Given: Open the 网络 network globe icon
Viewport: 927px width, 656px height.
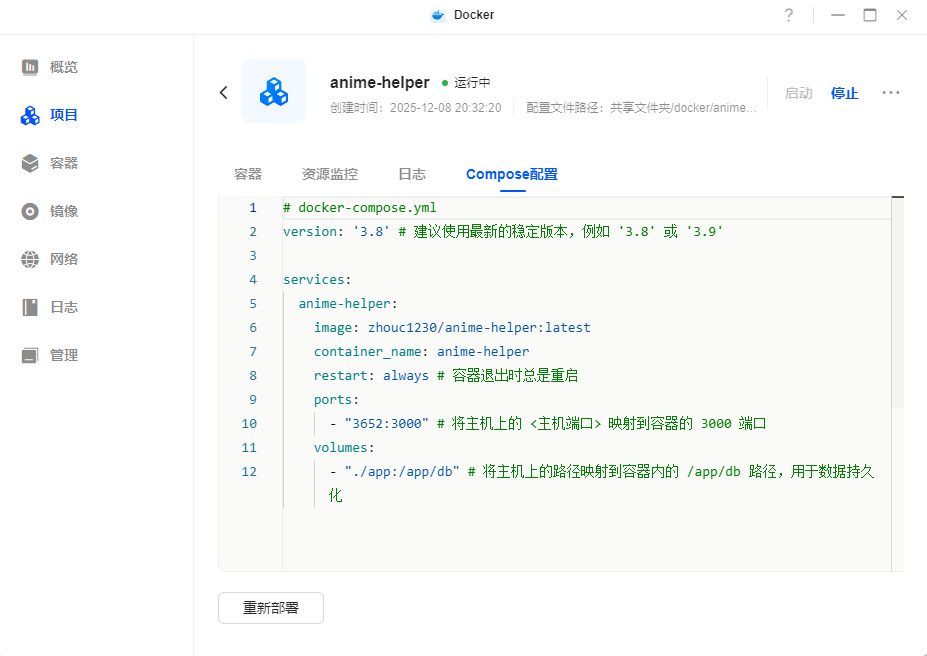Looking at the screenshot, I should point(30,259).
